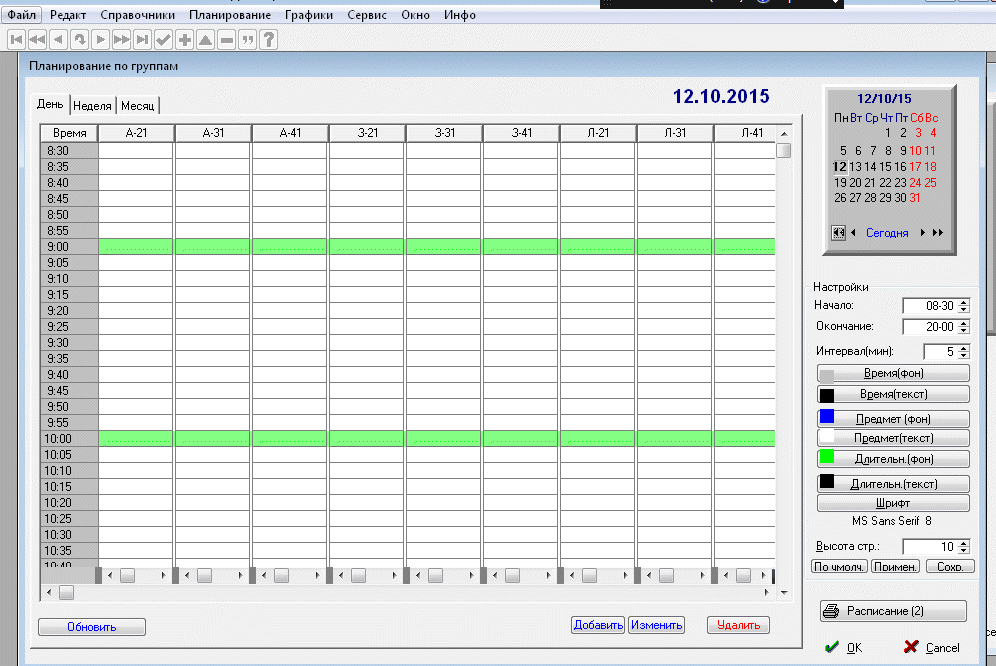Image resolution: width=996 pixels, height=666 pixels.
Task: Go to next month in calendar
Action: (x=922, y=233)
